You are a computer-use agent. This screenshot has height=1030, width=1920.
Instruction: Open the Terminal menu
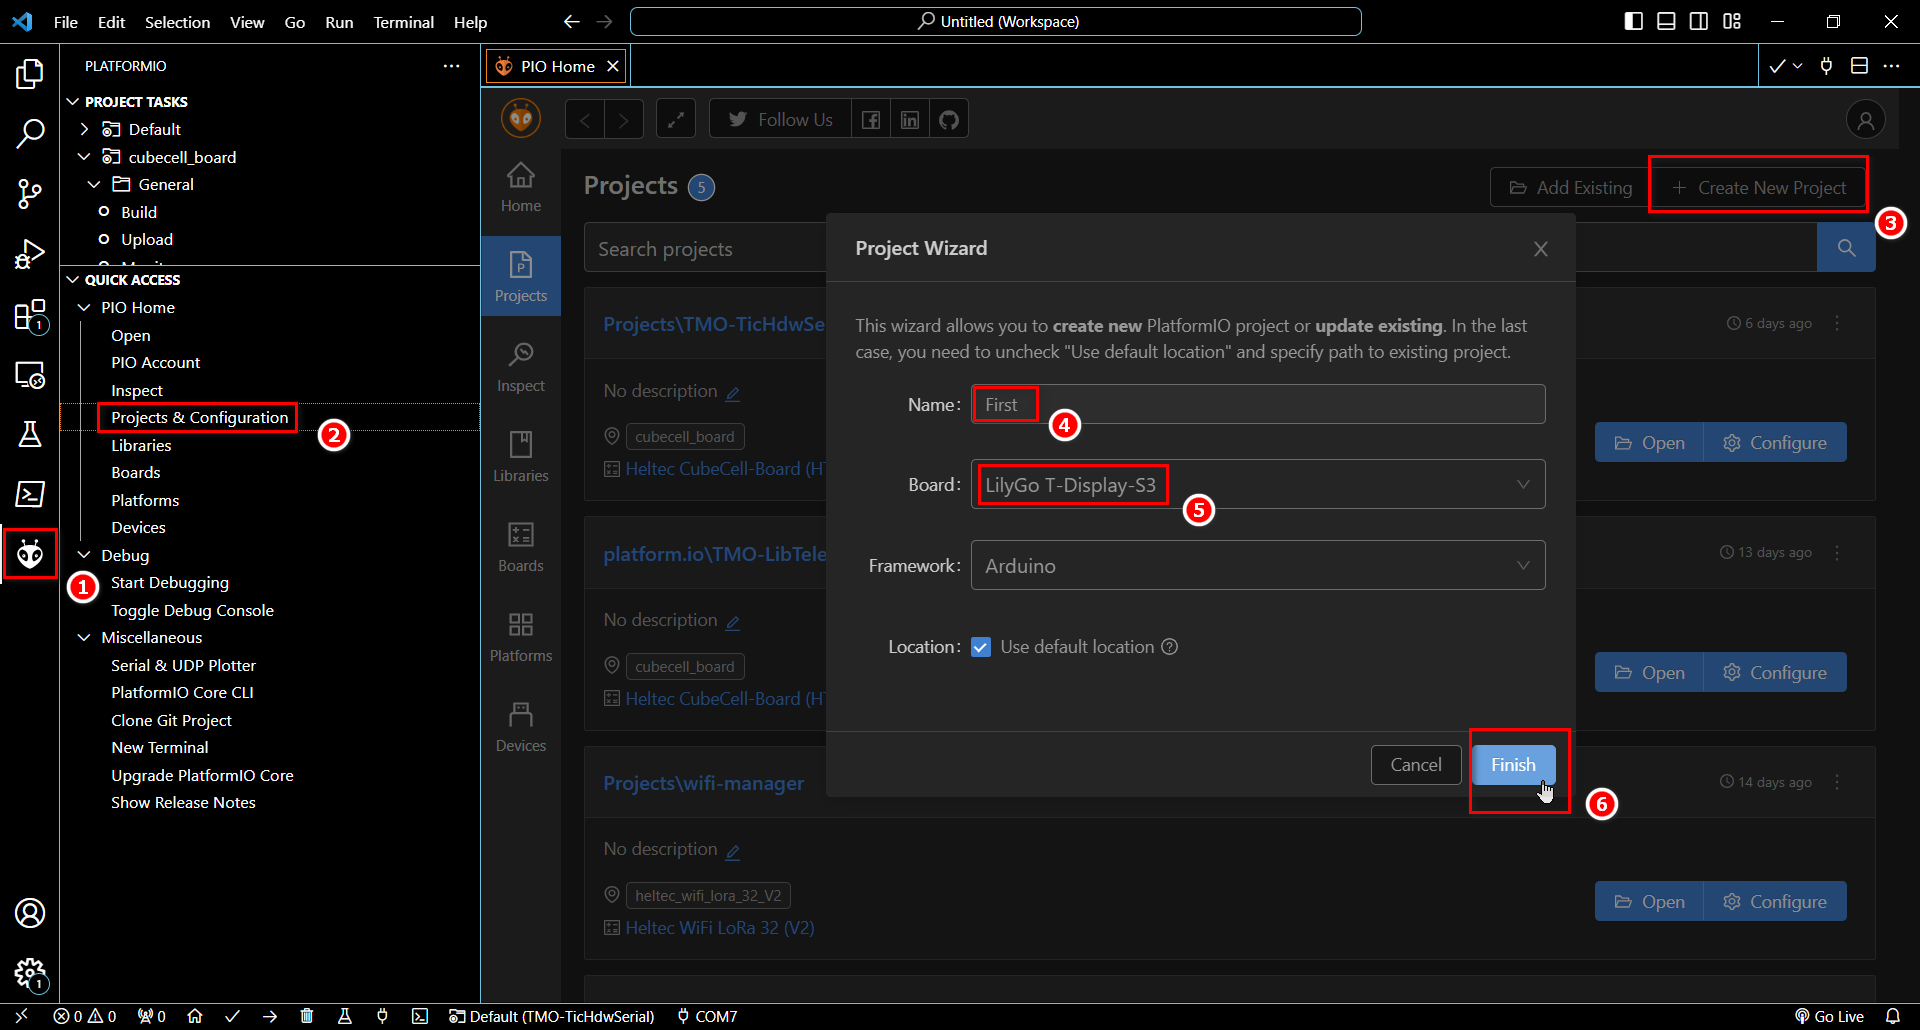tap(403, 22)
